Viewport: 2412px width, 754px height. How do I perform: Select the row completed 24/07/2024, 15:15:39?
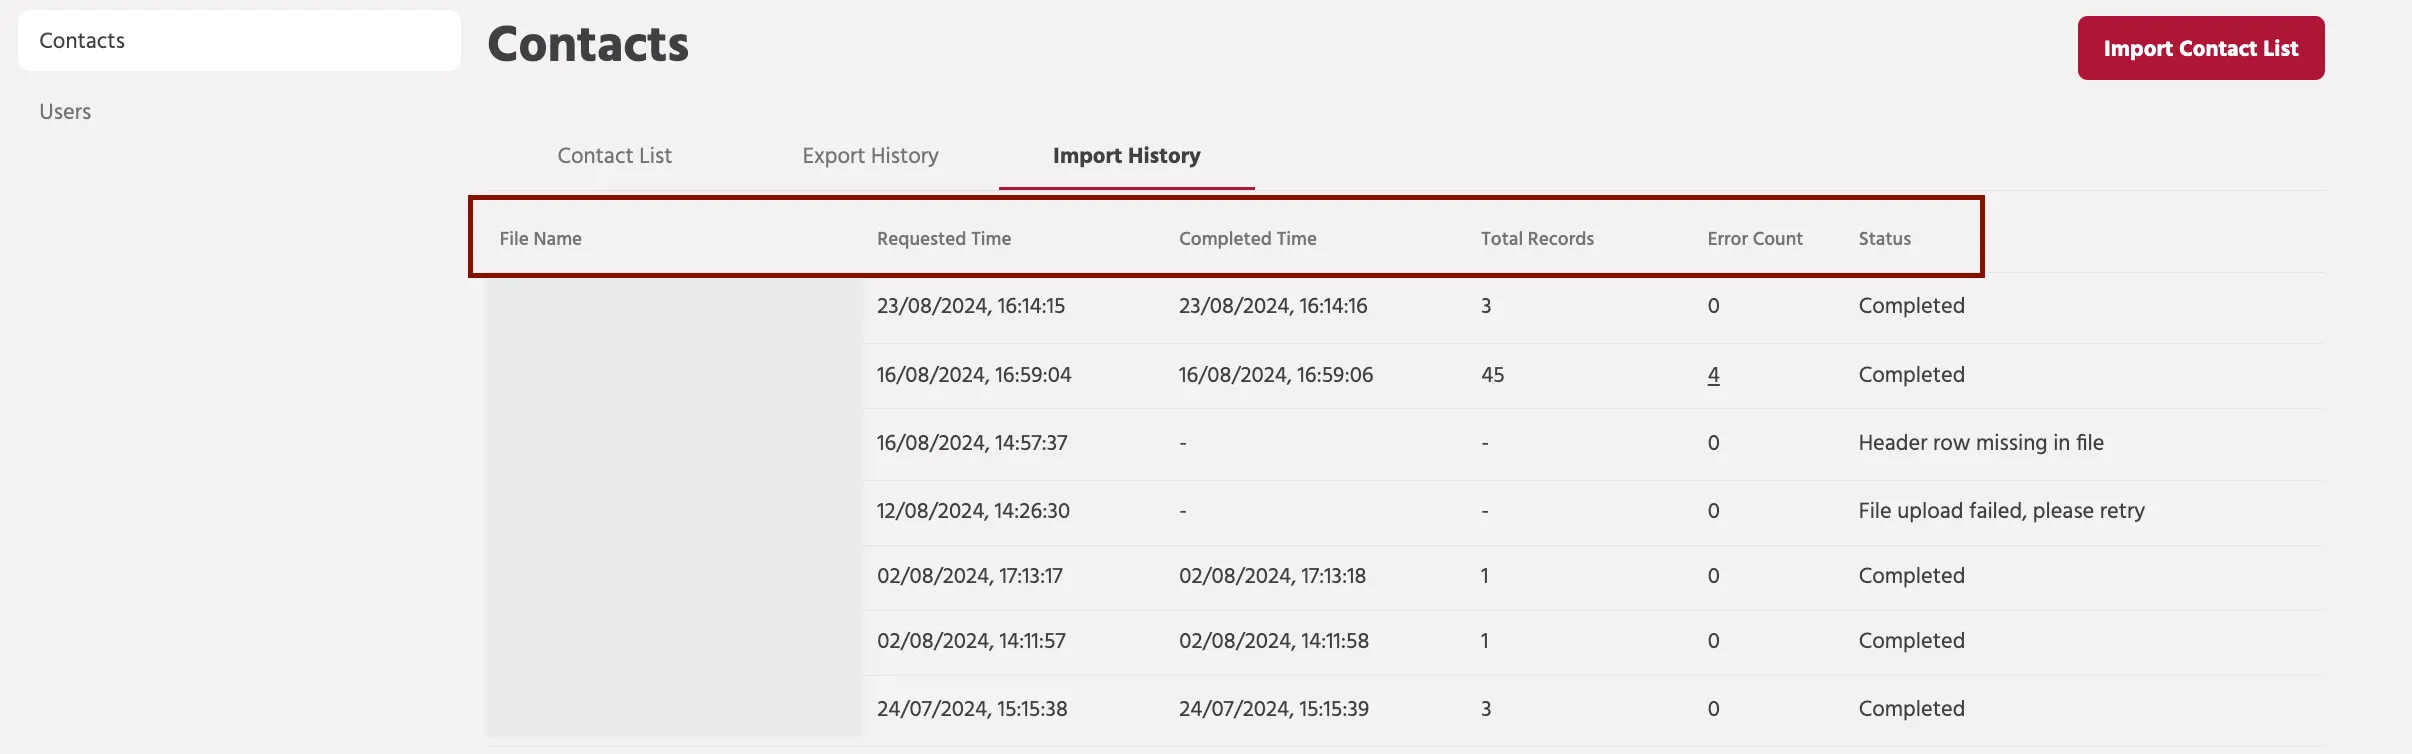click(1404, 710)
